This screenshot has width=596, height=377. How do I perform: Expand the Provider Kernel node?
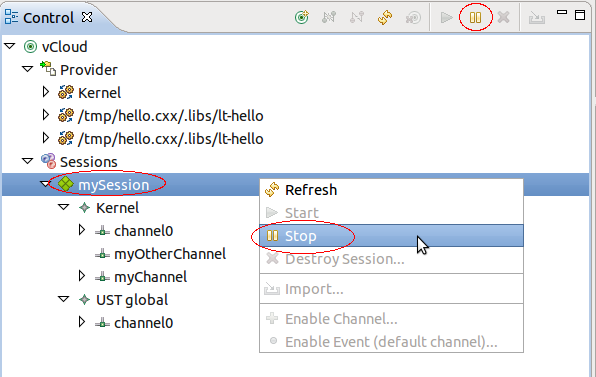click(x=46, y=92)
